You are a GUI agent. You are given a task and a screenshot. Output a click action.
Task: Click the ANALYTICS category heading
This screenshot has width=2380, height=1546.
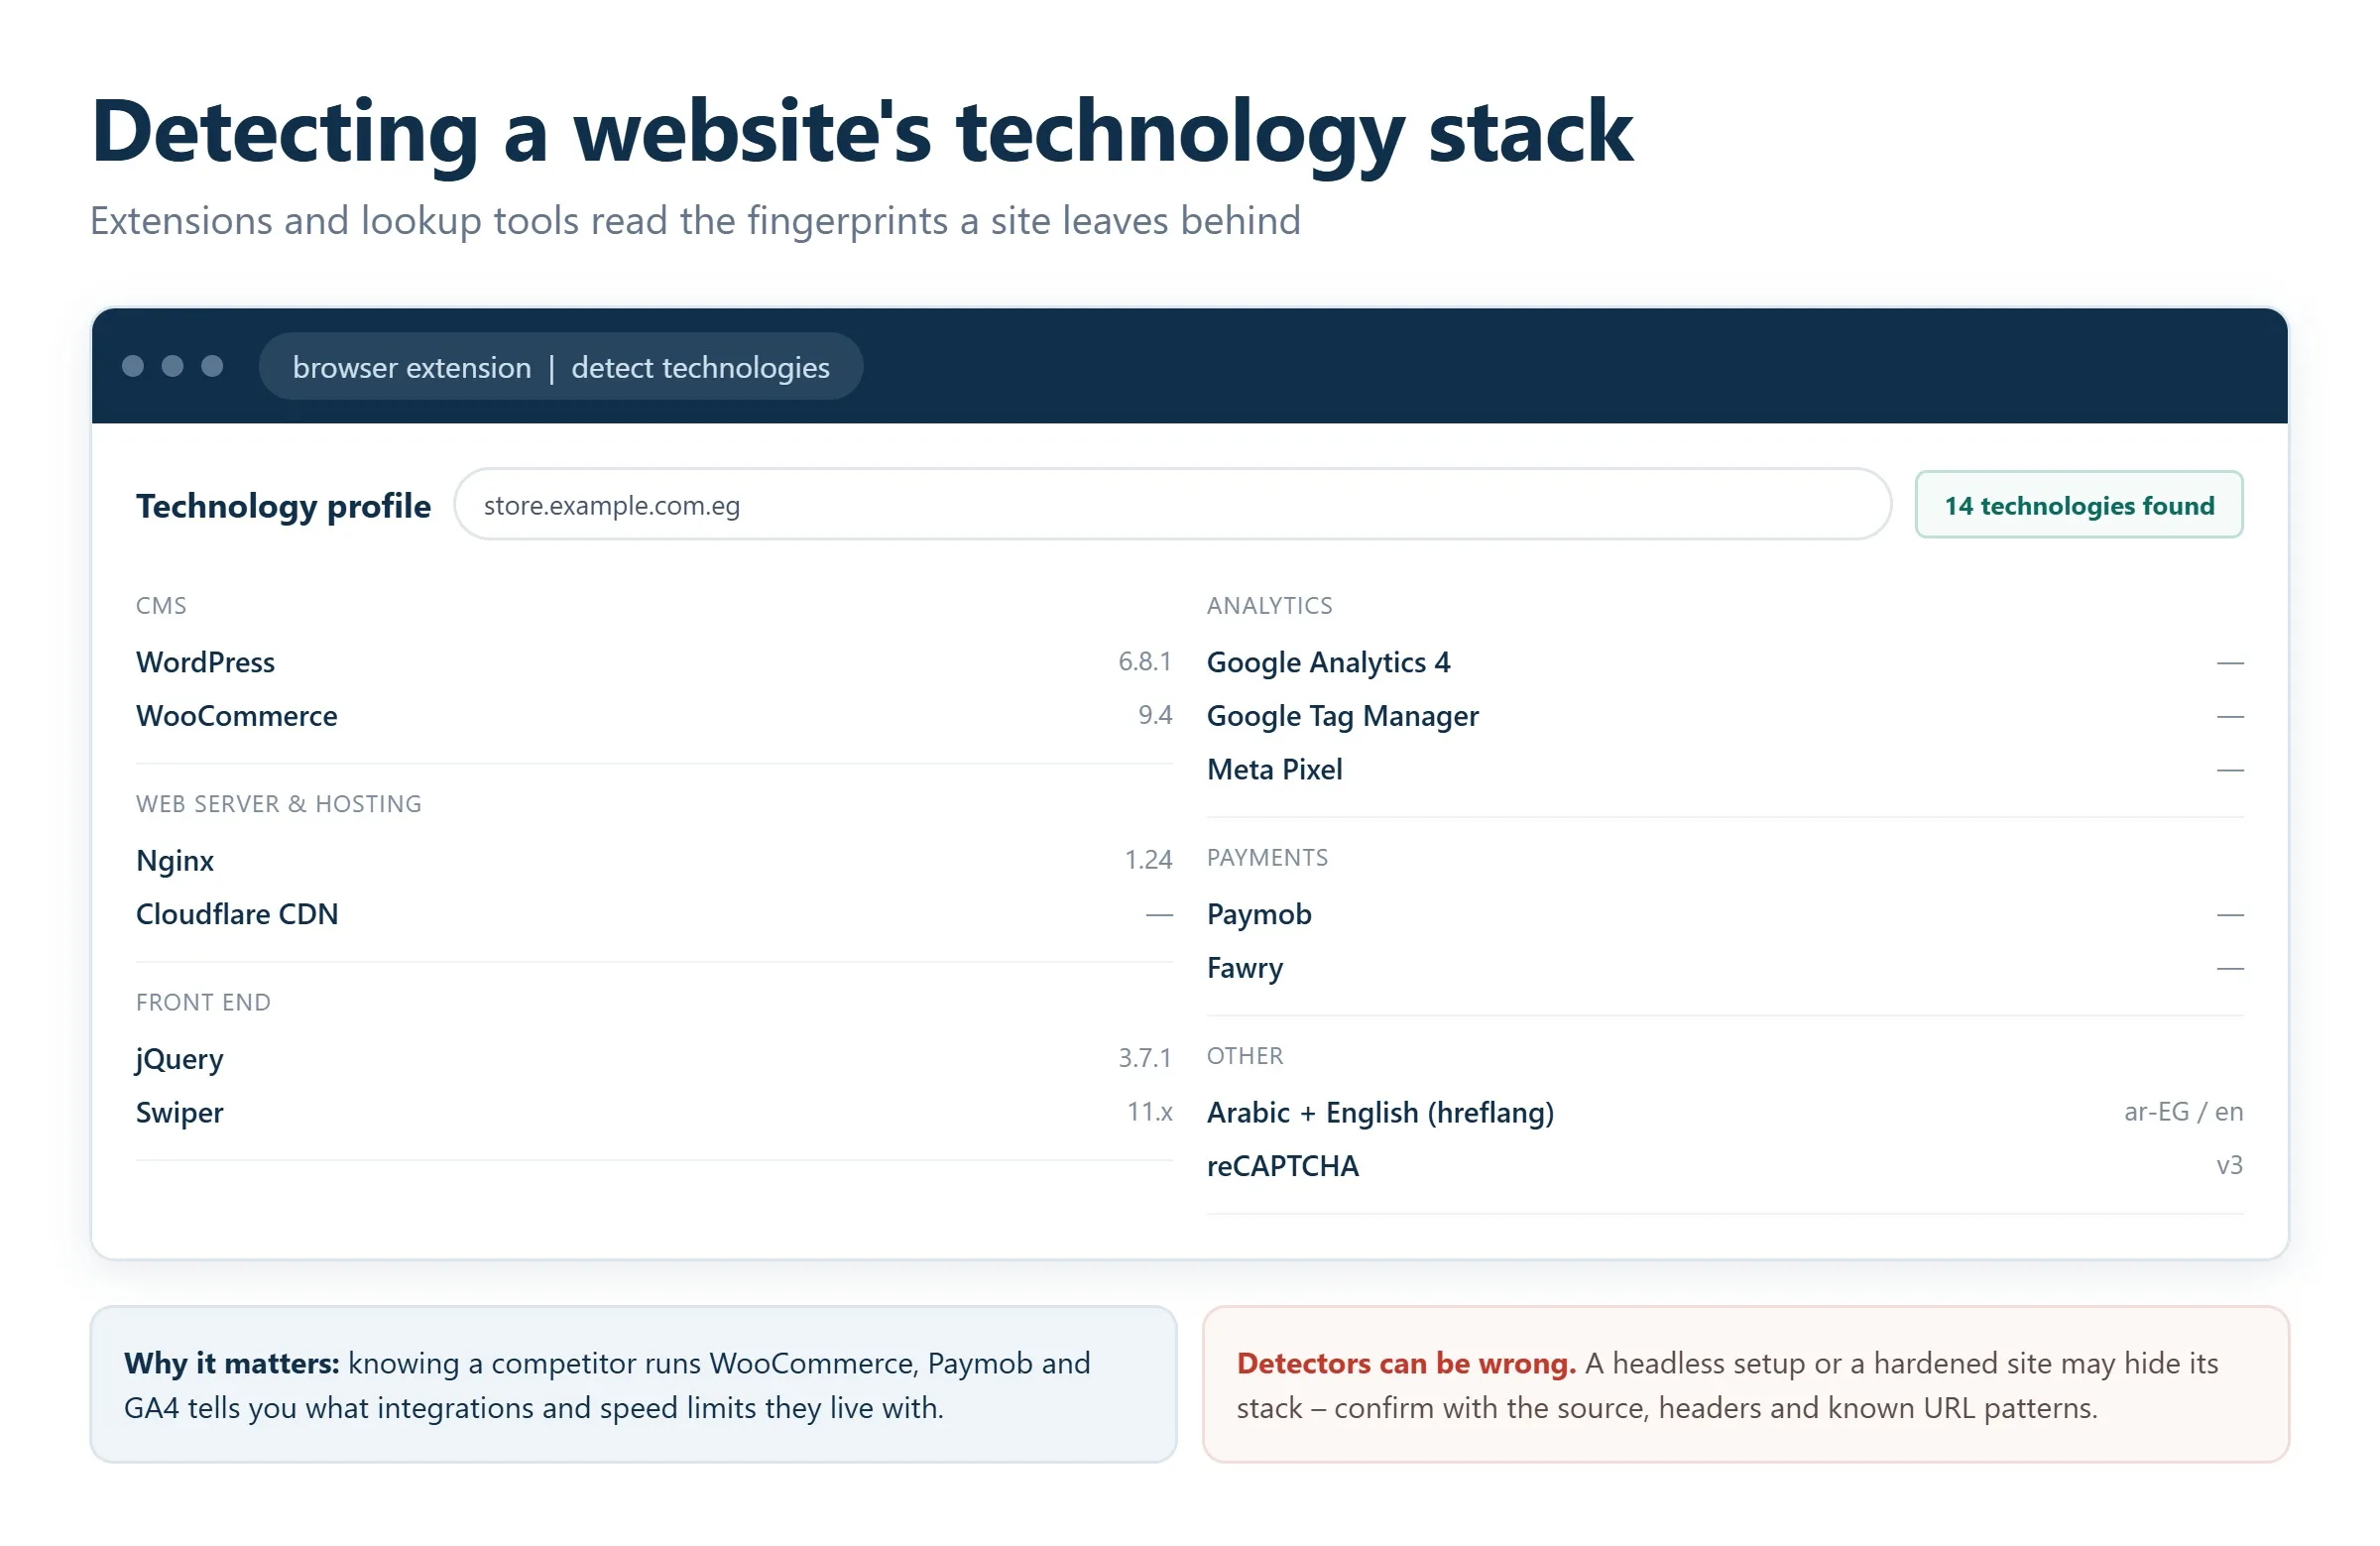[1269, 606]
